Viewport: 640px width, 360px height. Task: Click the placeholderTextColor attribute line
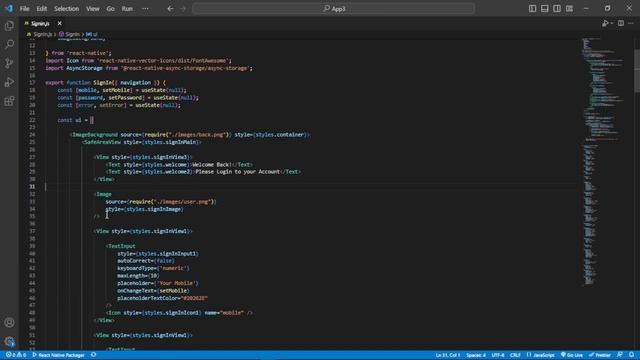pyautogui.click(x=162, y=298)
